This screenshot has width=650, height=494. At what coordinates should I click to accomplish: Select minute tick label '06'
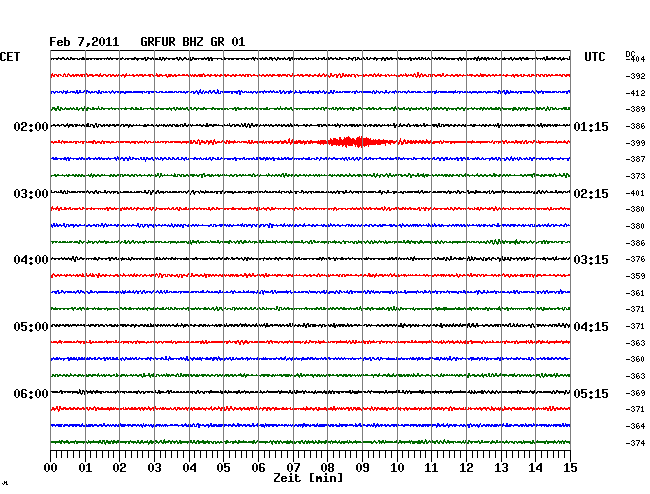coord(258,467)
